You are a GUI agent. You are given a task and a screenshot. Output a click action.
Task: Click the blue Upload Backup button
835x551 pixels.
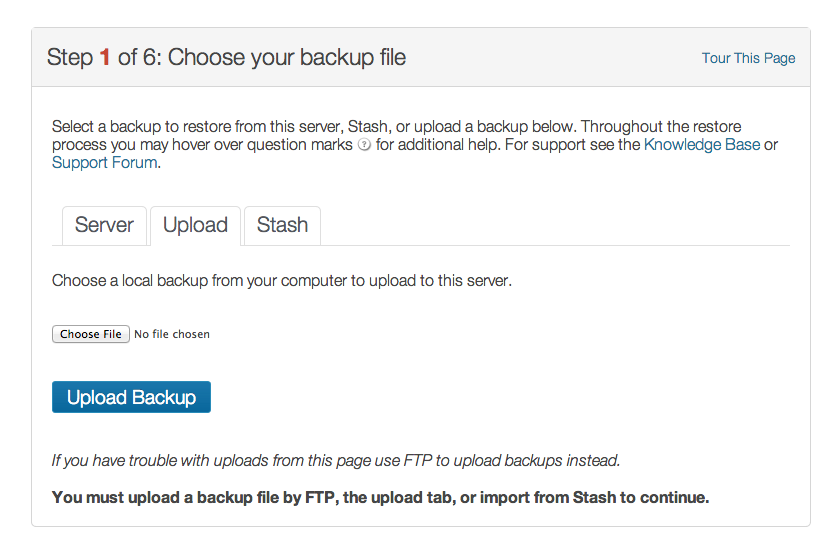[132, 397]
